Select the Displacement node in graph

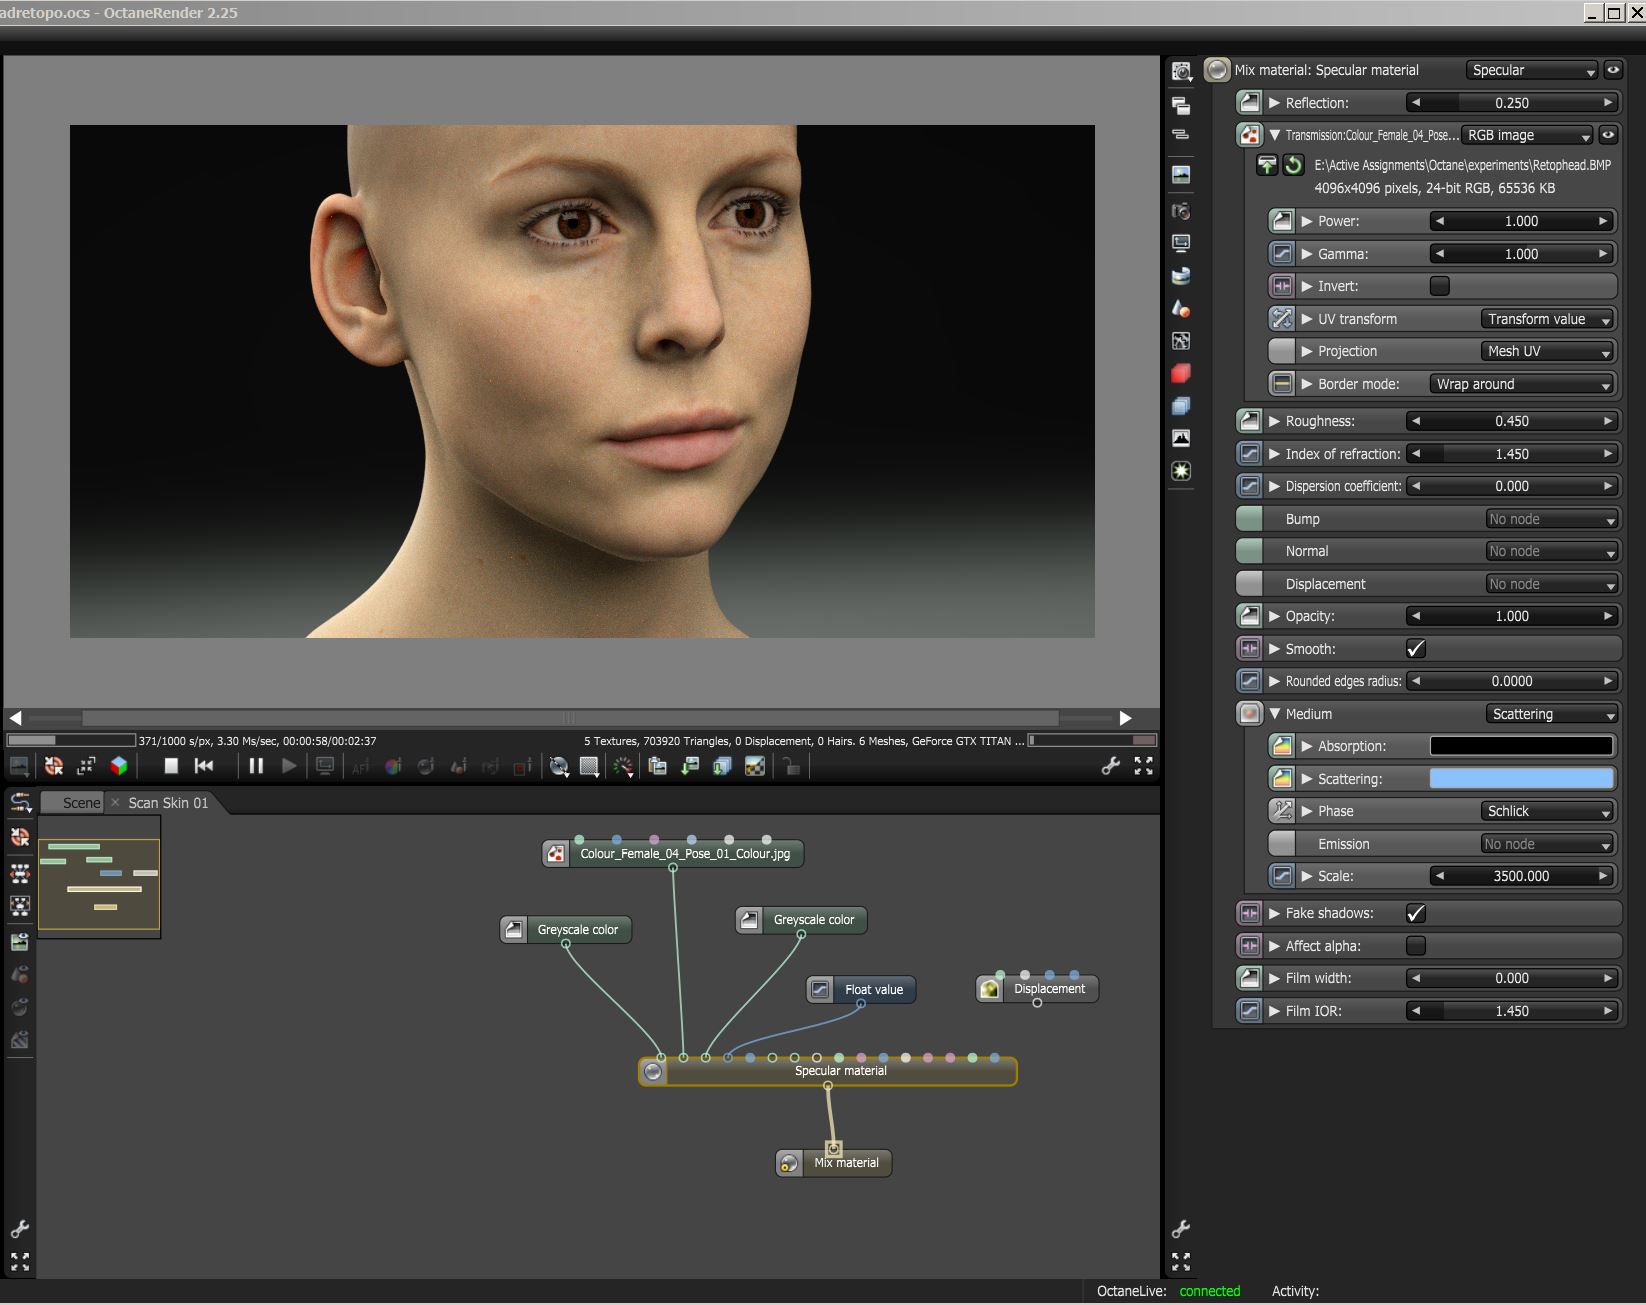click(x=1048, y=989)
